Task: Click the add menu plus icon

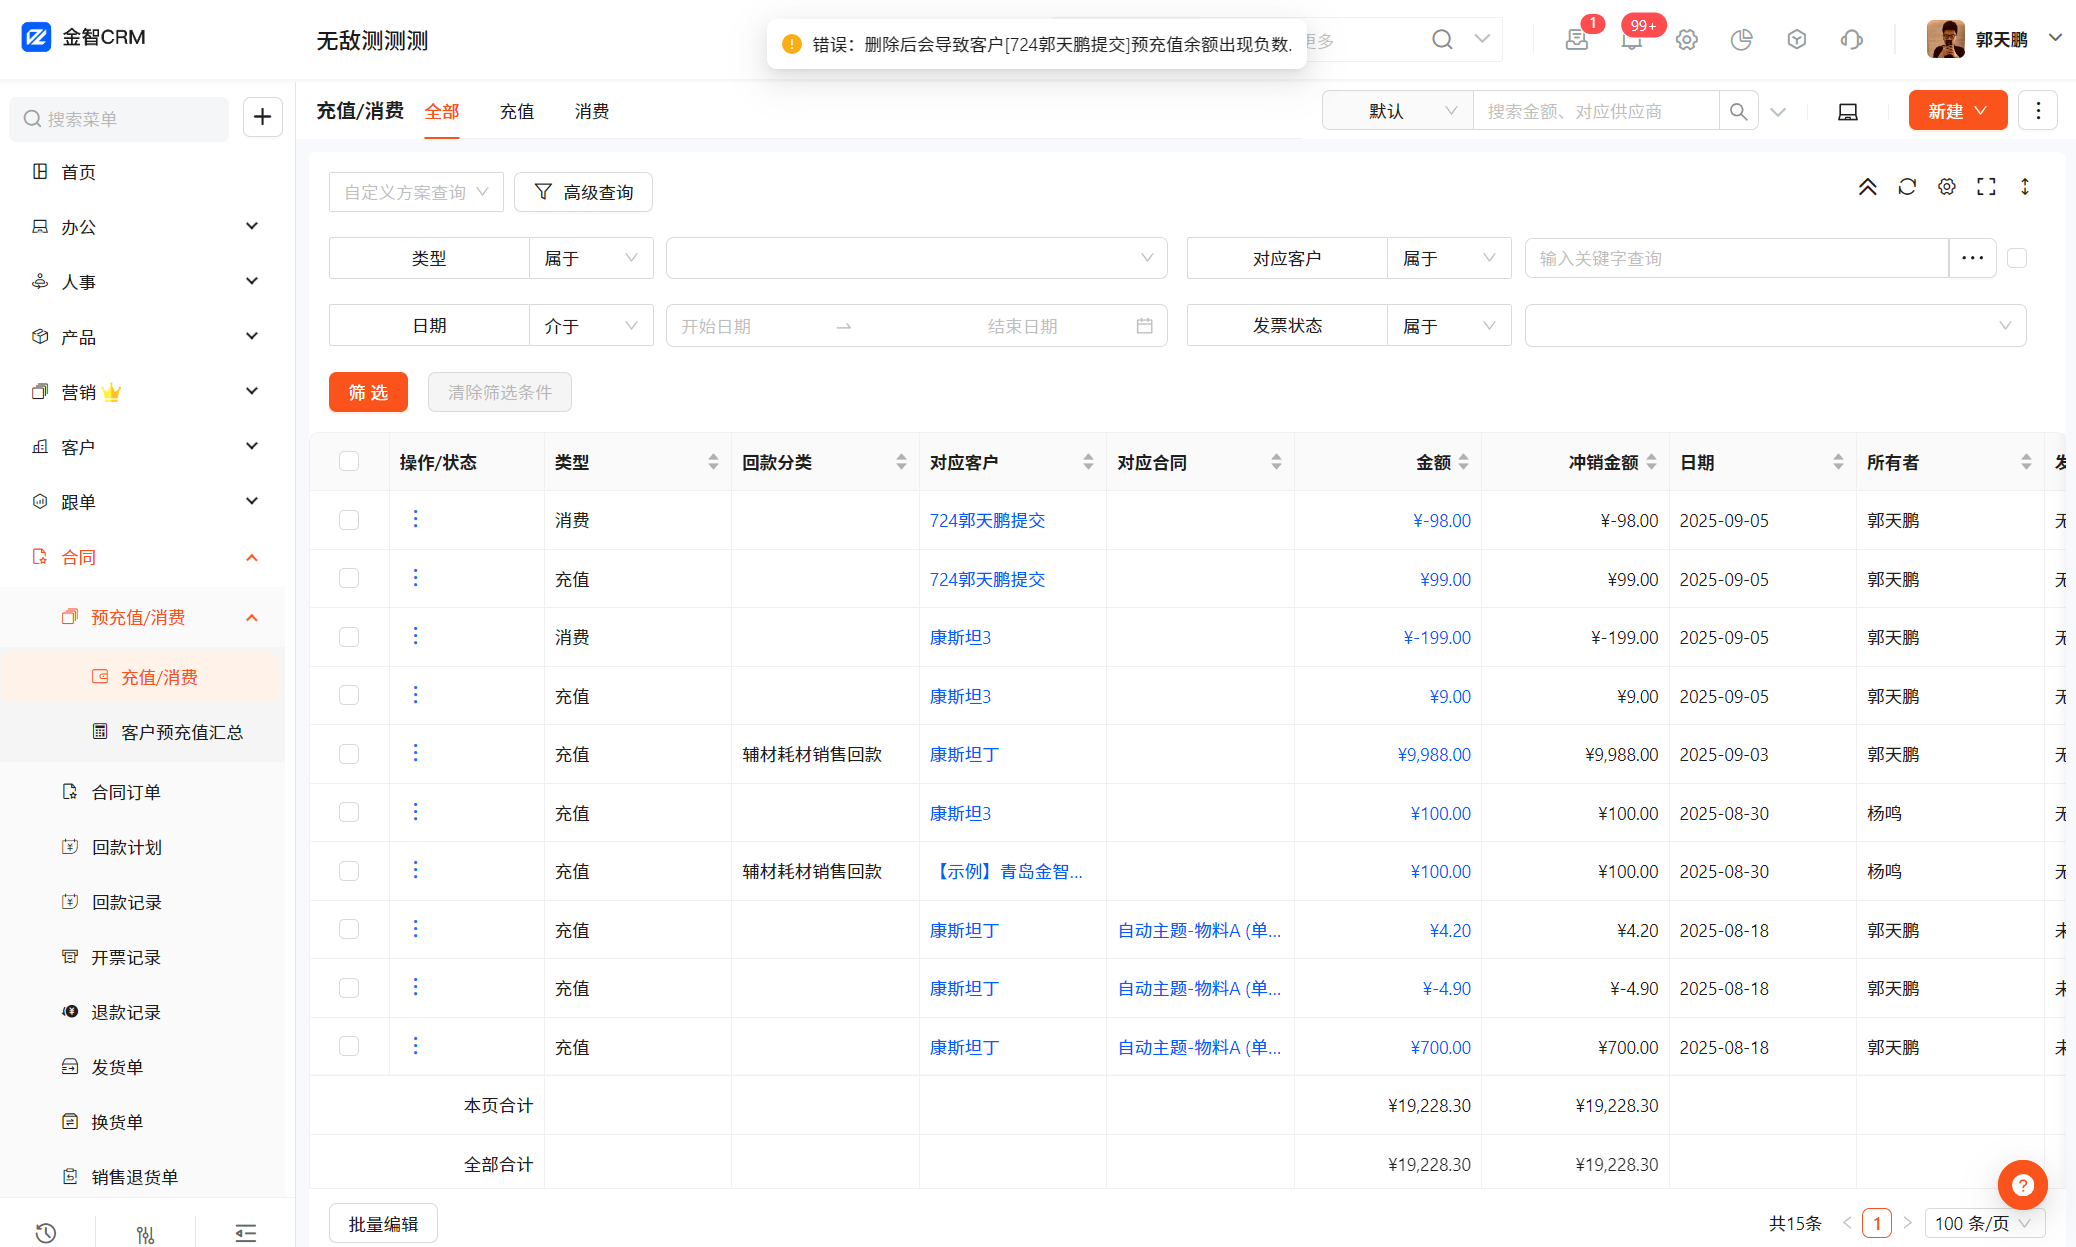Action: click(262, 117)
